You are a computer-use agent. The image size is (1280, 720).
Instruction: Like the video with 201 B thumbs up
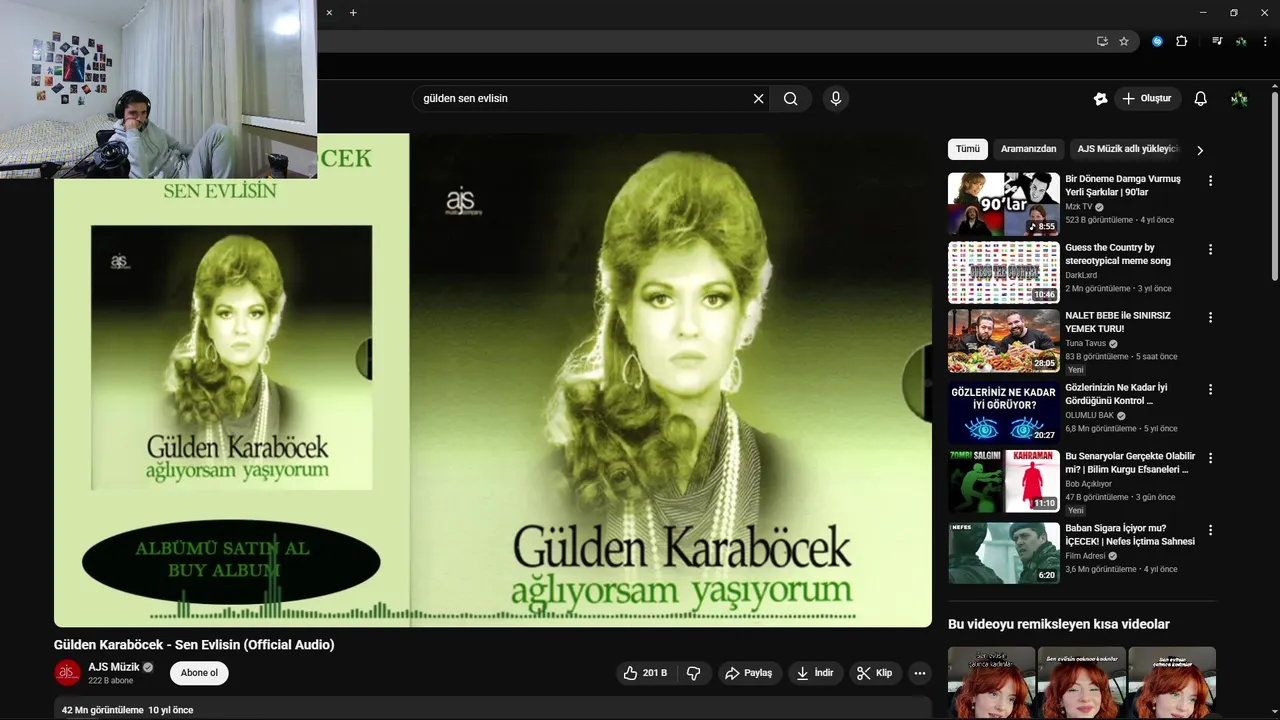click(645, 673)
